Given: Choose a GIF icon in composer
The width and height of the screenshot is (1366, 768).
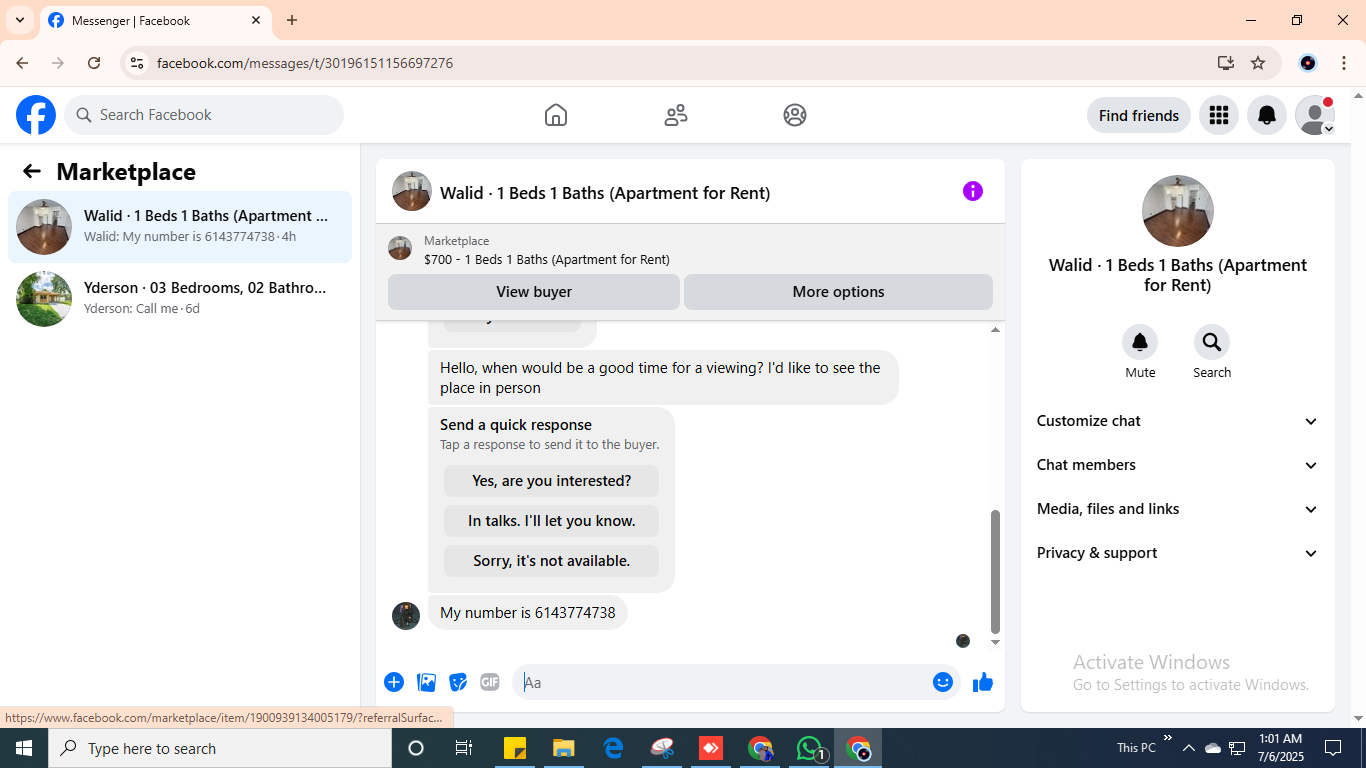Looking at the screenshot, I should [489, 682].
